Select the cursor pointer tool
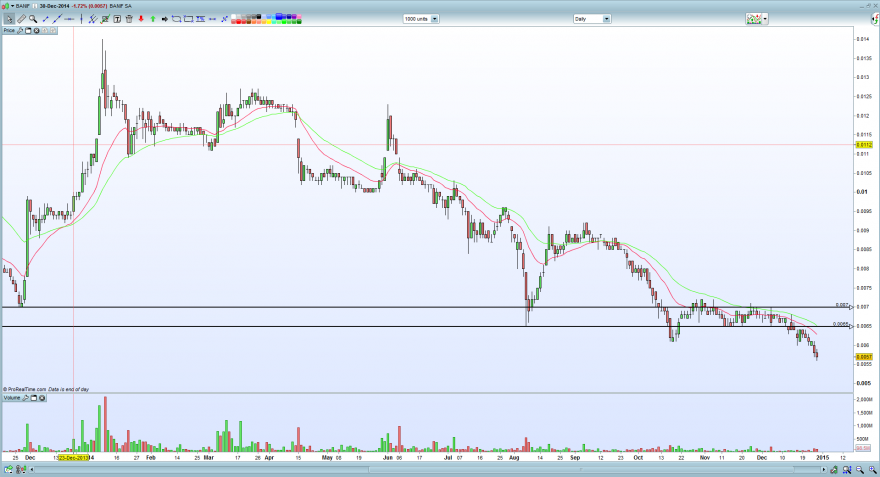Viewport: 880px width, 477px height. [9, 19]
